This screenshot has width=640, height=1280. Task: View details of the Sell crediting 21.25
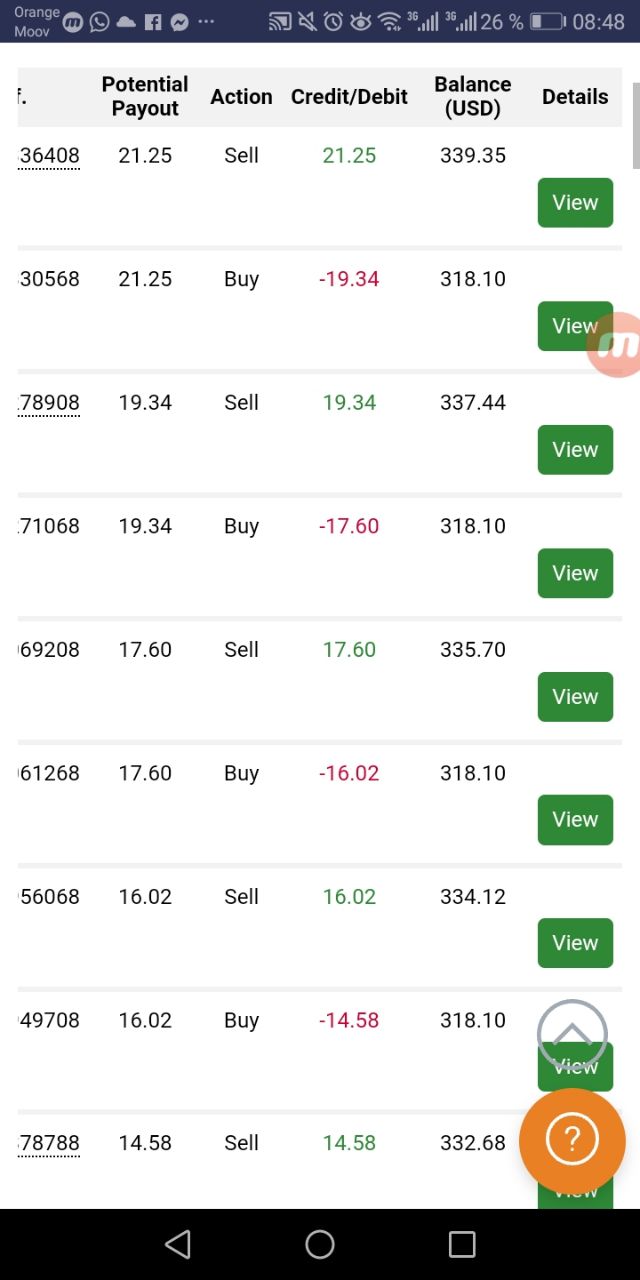pos(575,202)
